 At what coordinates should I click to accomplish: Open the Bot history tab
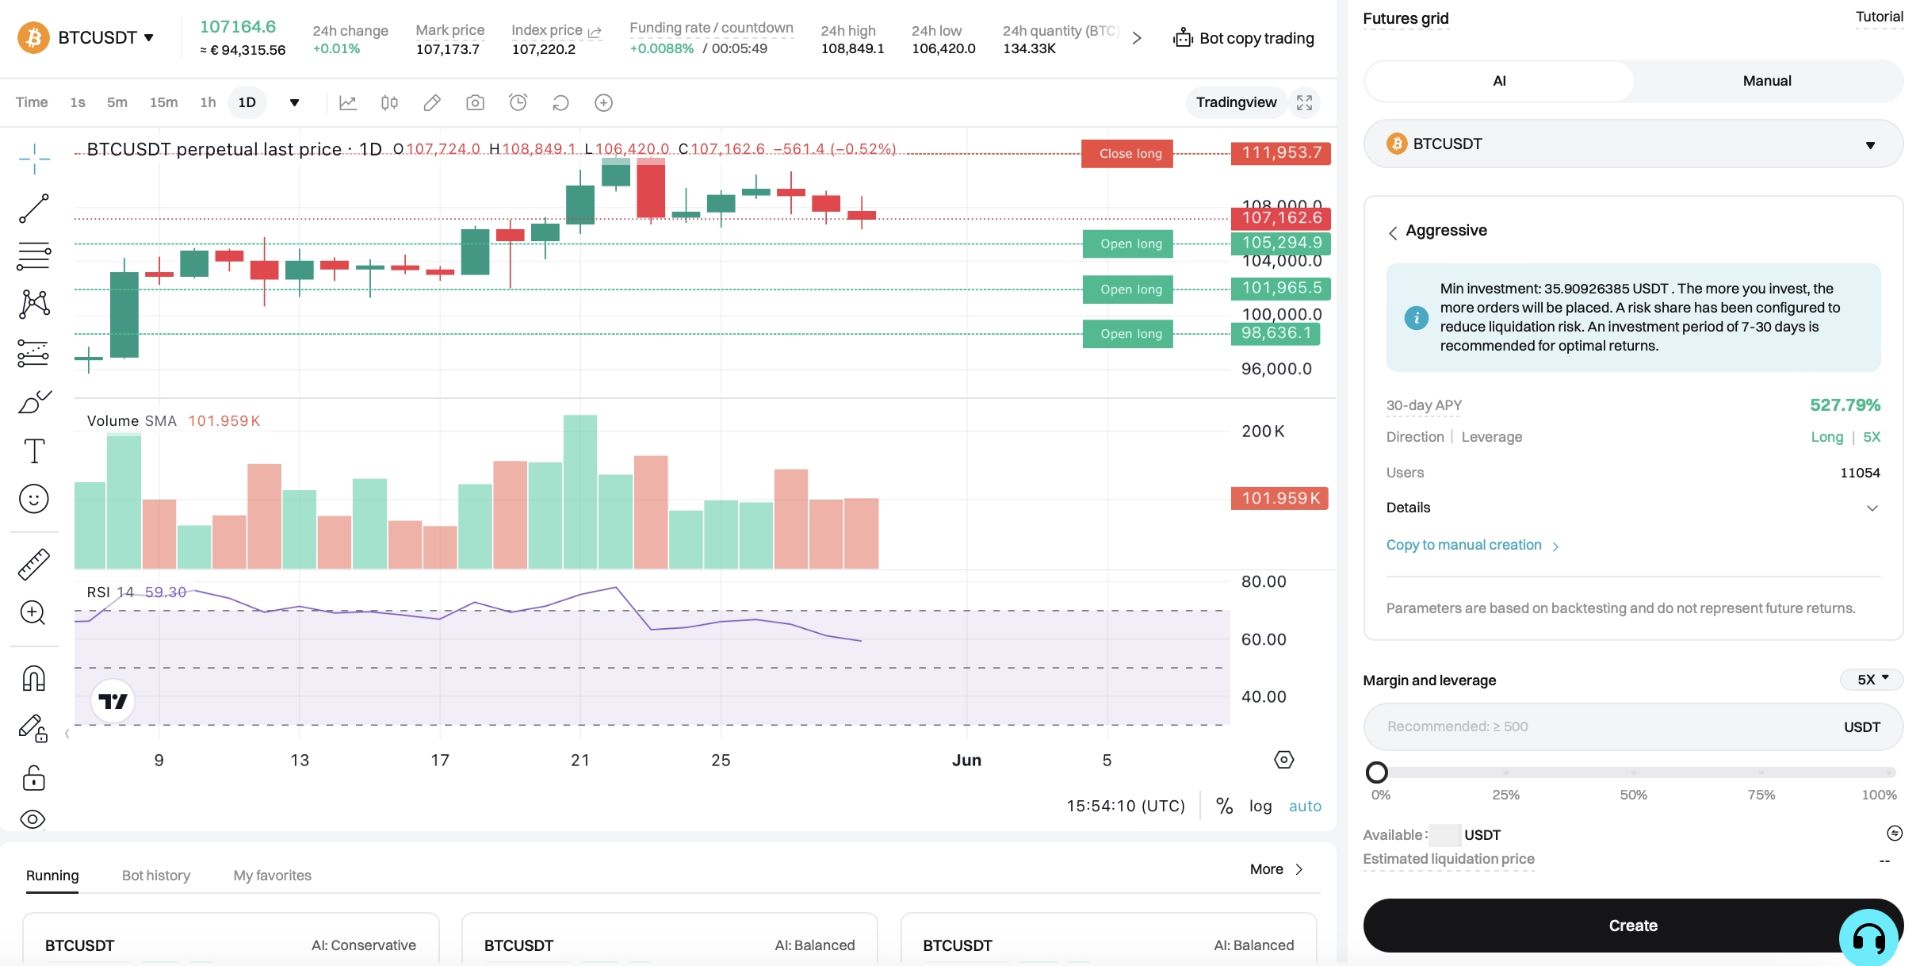(x=156, y=875)
